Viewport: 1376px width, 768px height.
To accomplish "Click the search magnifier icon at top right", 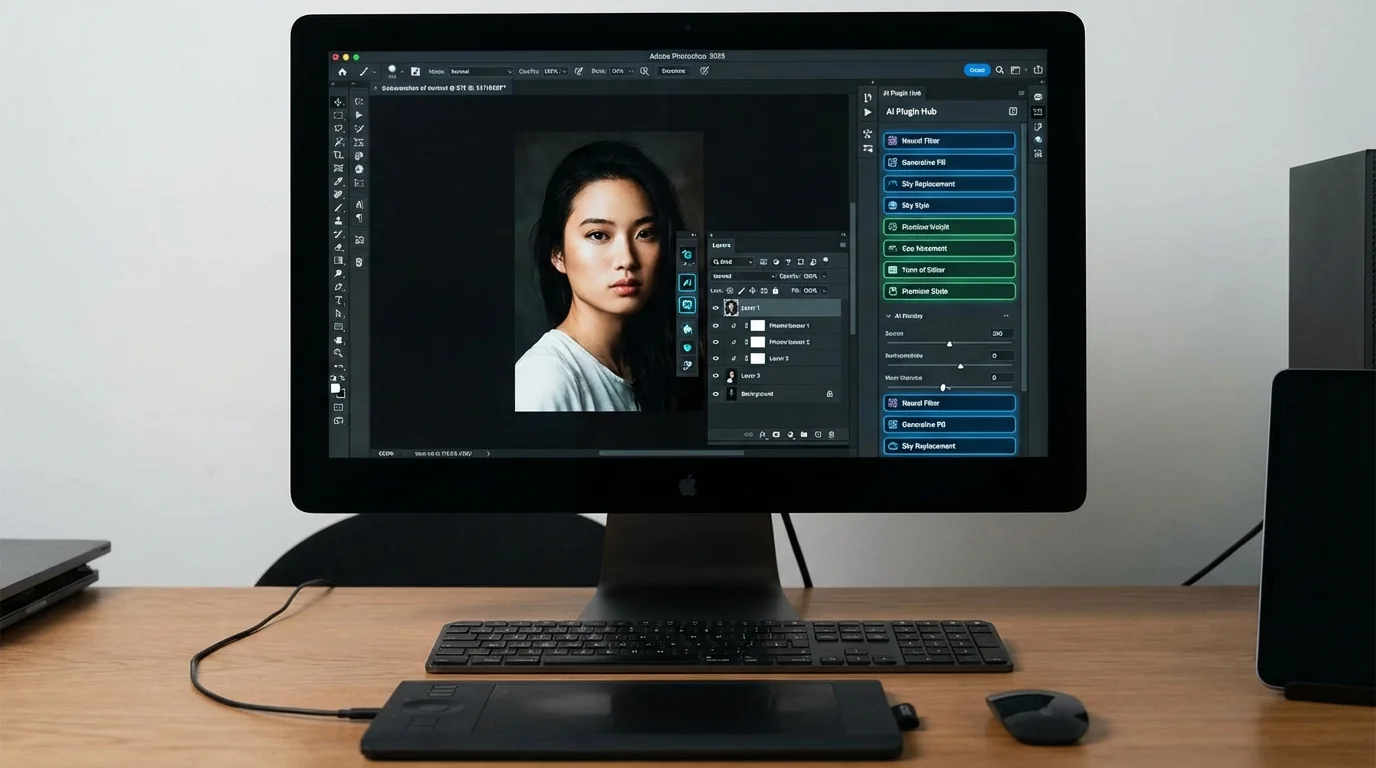I will pyautogui.click(x=999, y=70).
